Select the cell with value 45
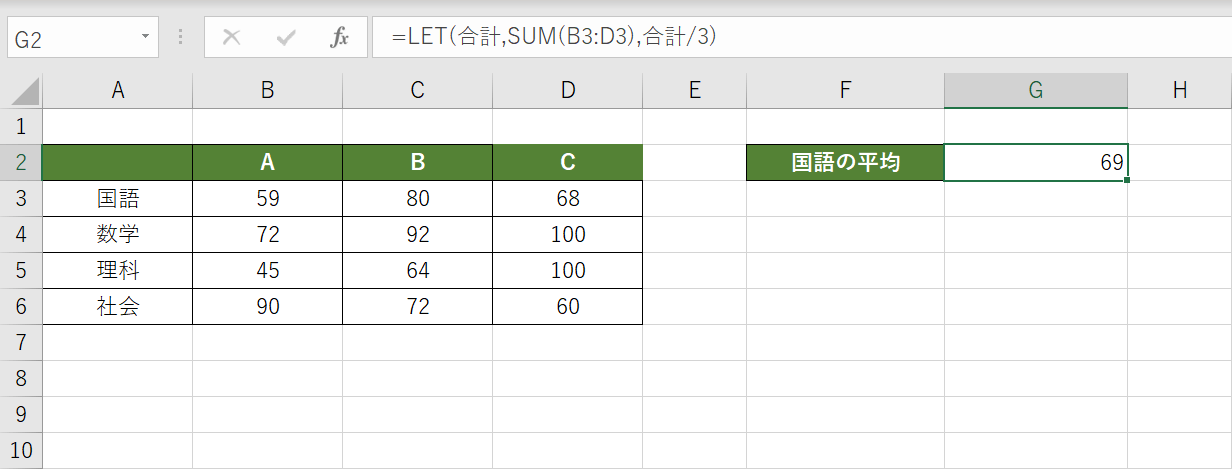 pyautogui.click(x=267, y=271)
